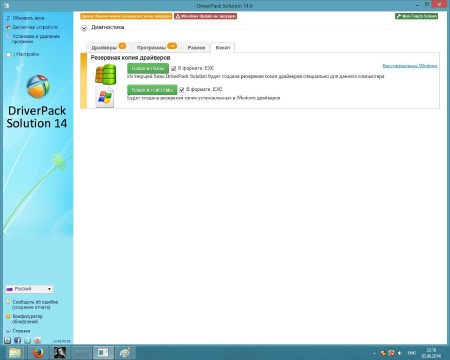Click the first social icon beside Facebook

tap(7, 340)
